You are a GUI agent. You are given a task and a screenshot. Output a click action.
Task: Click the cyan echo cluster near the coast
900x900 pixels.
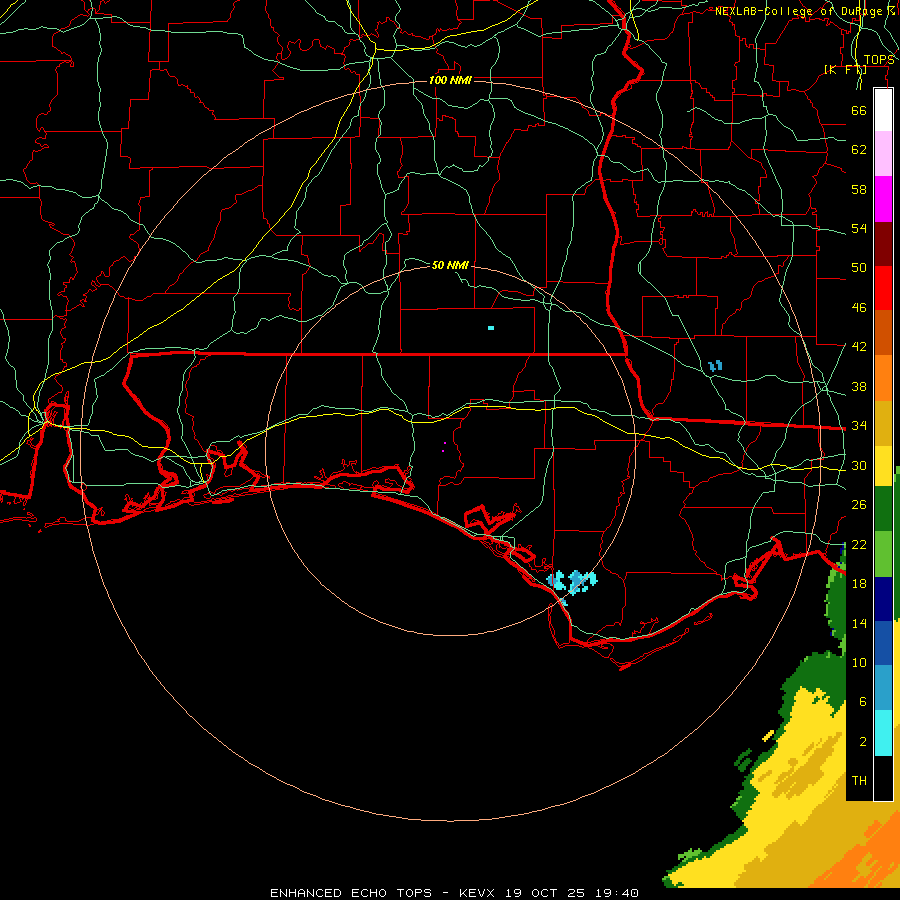[572, 581]
